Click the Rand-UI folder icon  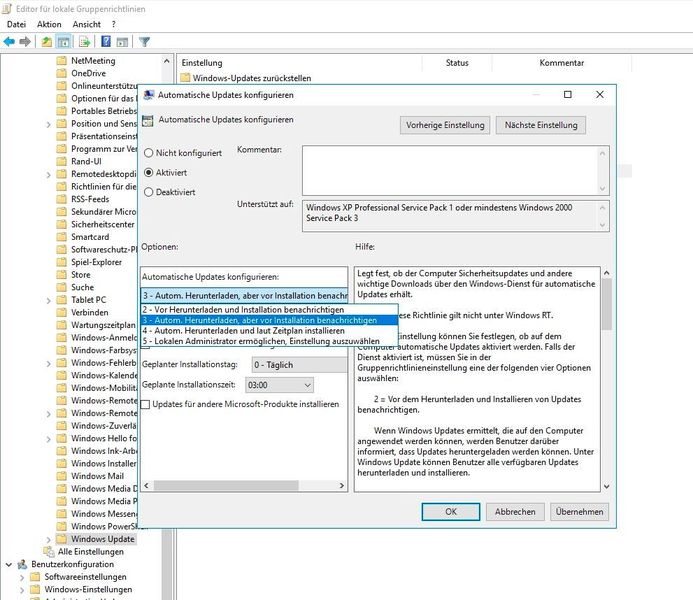tap(61, 161)
